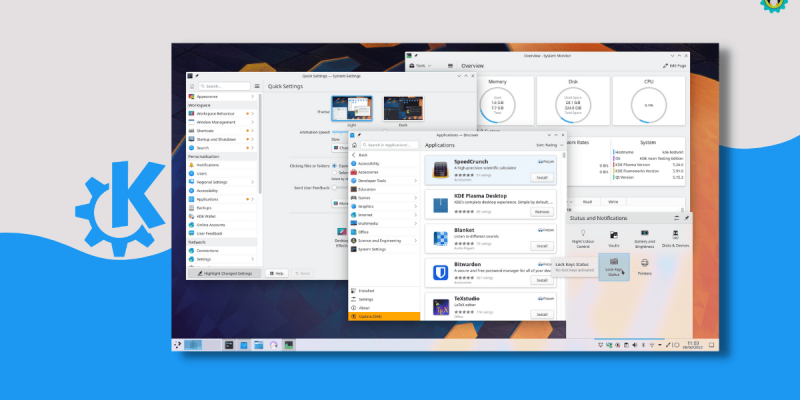Open System Settings hamburger menu
The width and height of the screenshot is (800, 400).
tap(257, 86)
